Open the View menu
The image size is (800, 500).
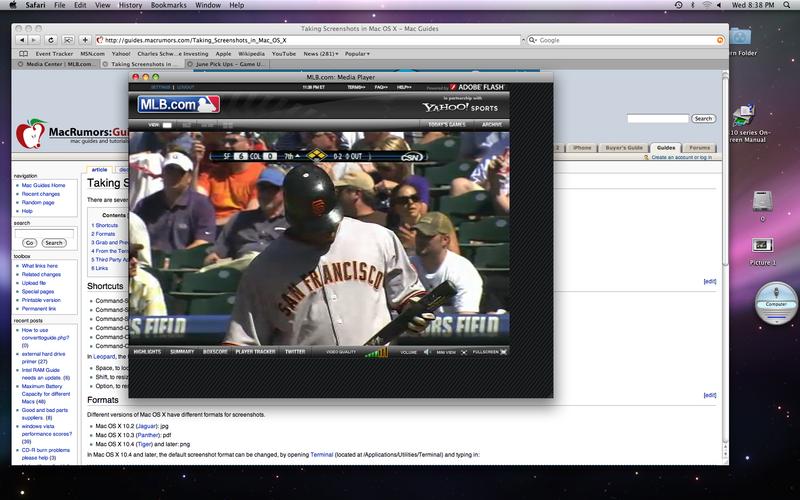pyautogui.click(x=103, y=5)
